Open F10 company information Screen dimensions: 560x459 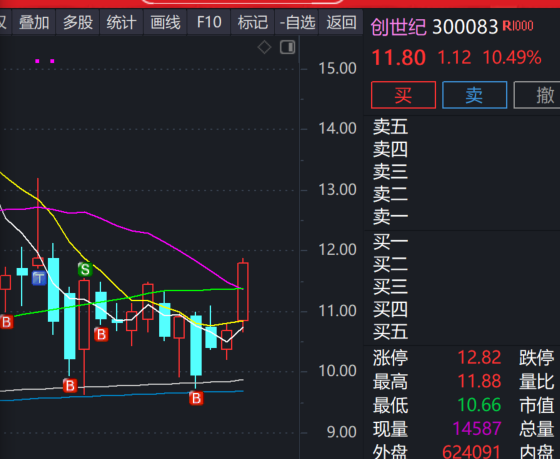coord(209,23)
